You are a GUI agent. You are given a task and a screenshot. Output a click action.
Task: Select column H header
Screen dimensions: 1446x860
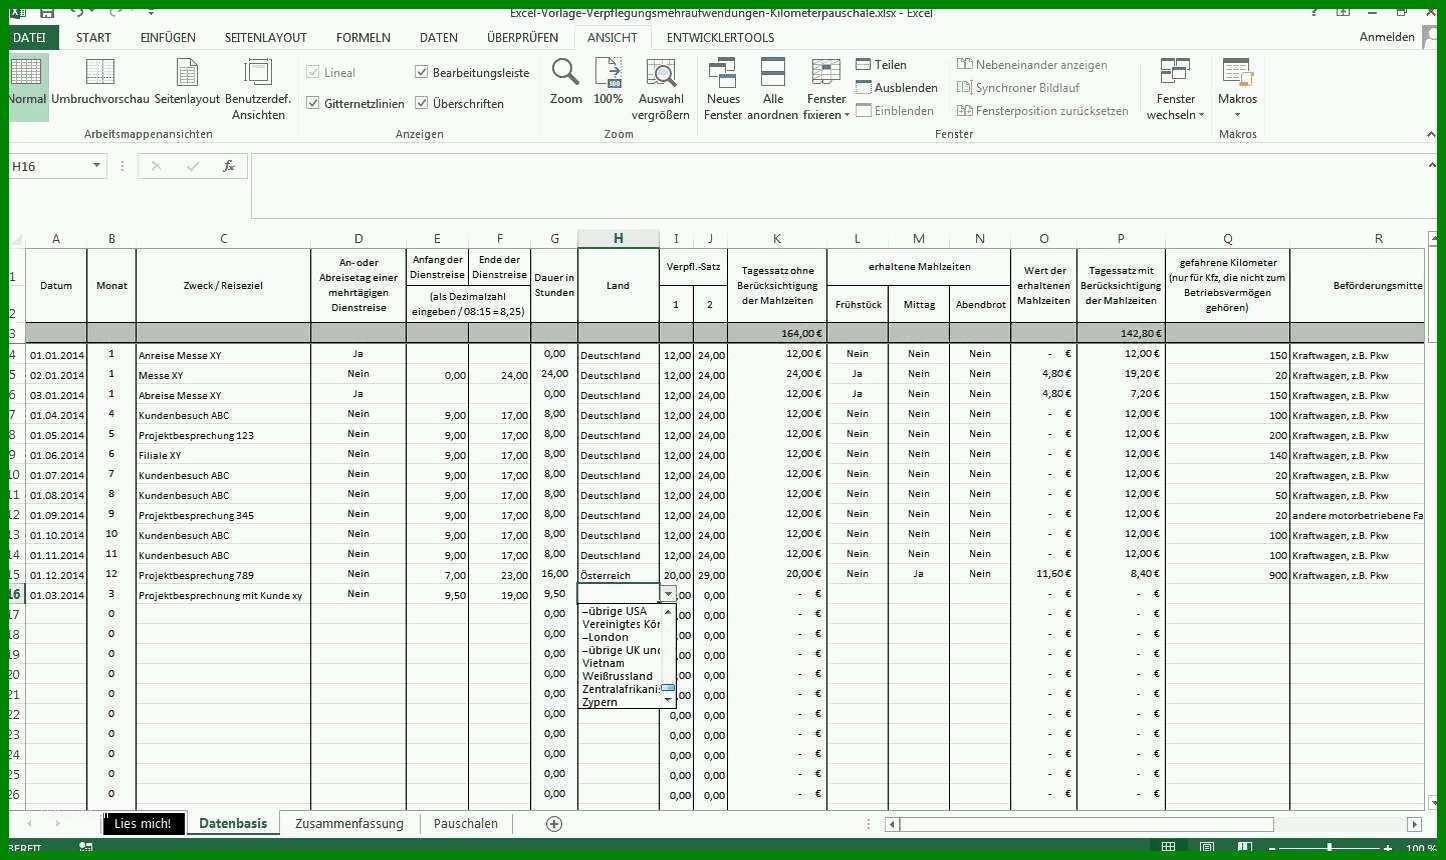pyautogui.click(x=618, y=238)
